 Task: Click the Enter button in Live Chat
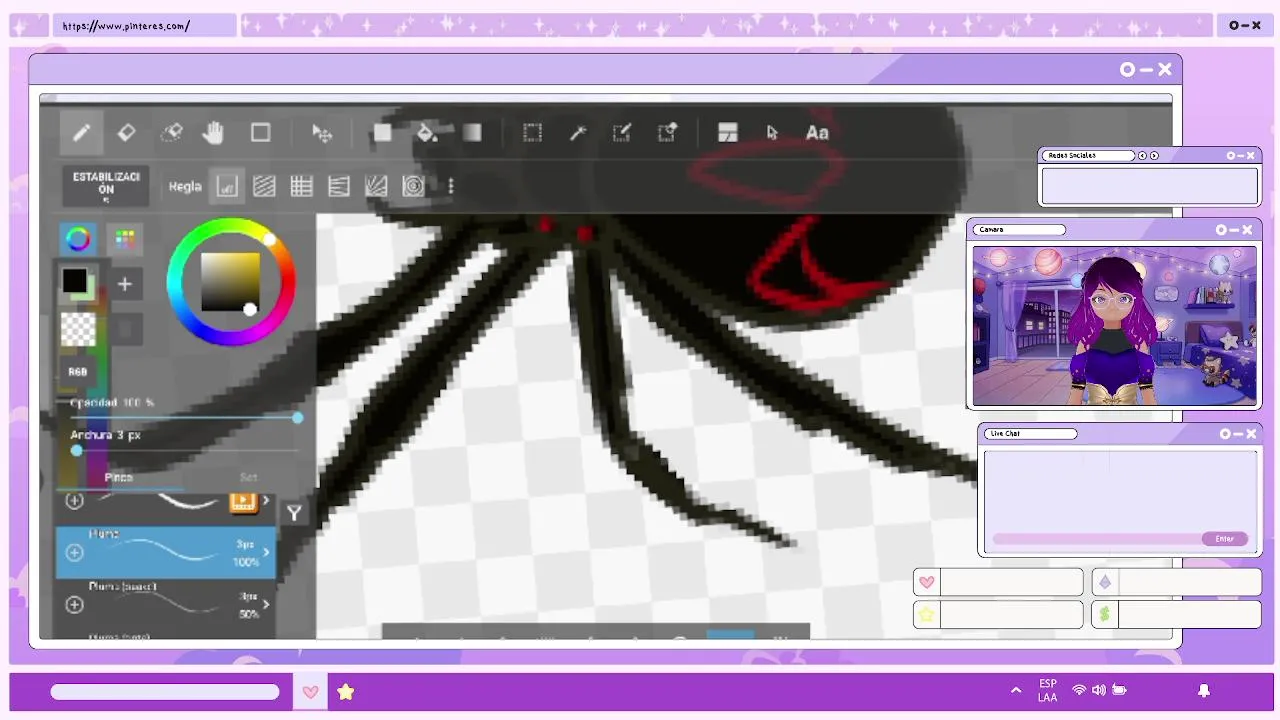tap(1224, 539)
